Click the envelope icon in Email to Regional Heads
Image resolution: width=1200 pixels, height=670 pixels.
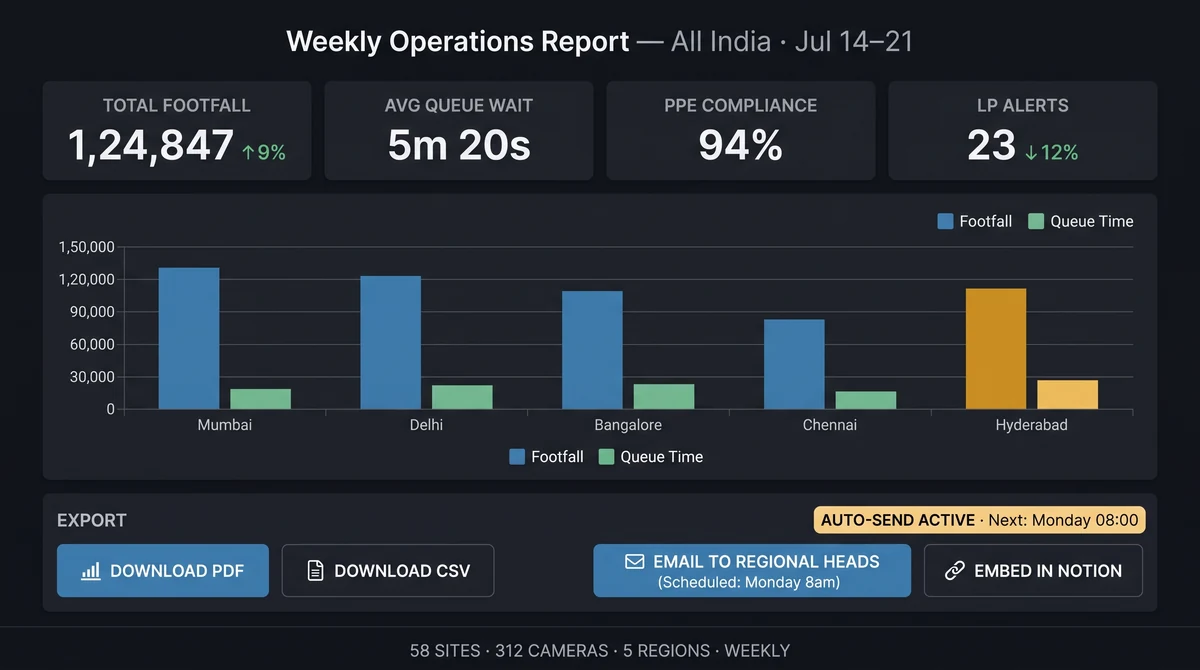click(x=634, y=562)
